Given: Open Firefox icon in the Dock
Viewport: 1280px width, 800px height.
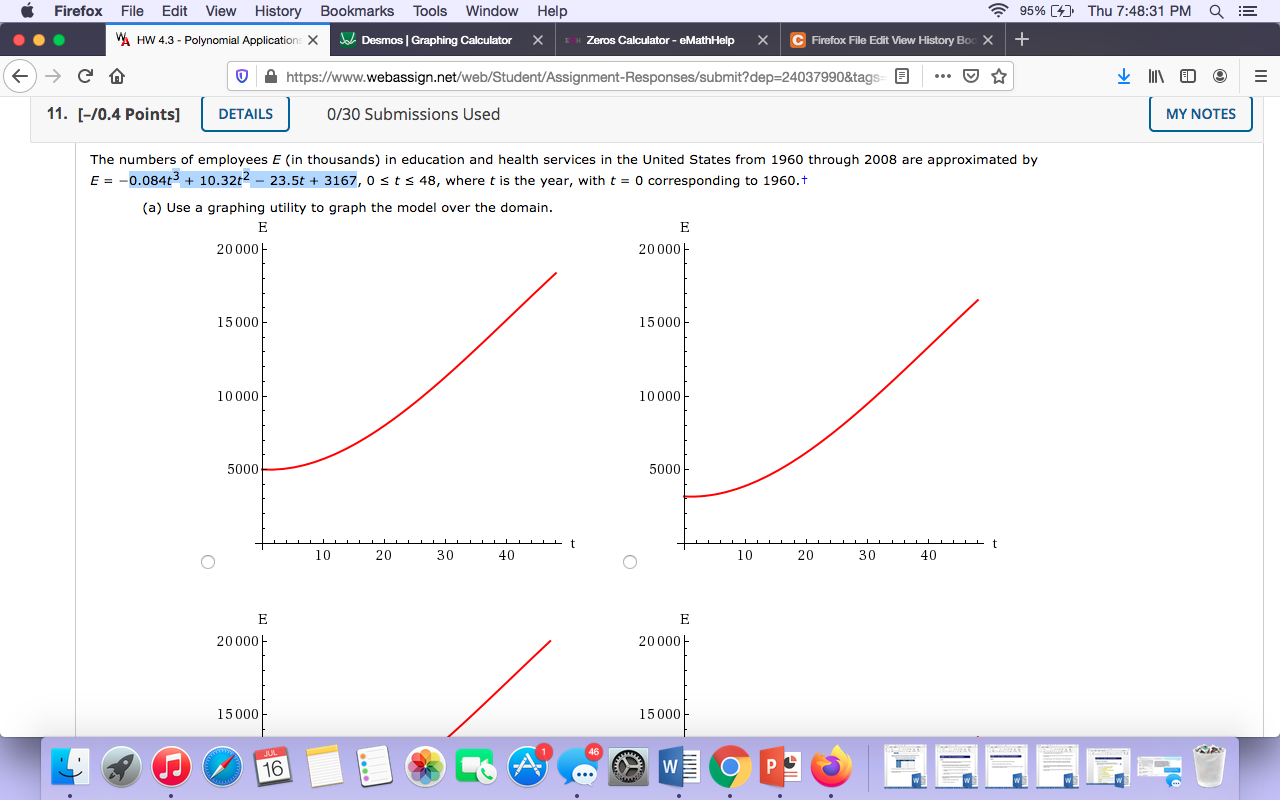Looking at the screenshot, I should [x=831, y=767].
